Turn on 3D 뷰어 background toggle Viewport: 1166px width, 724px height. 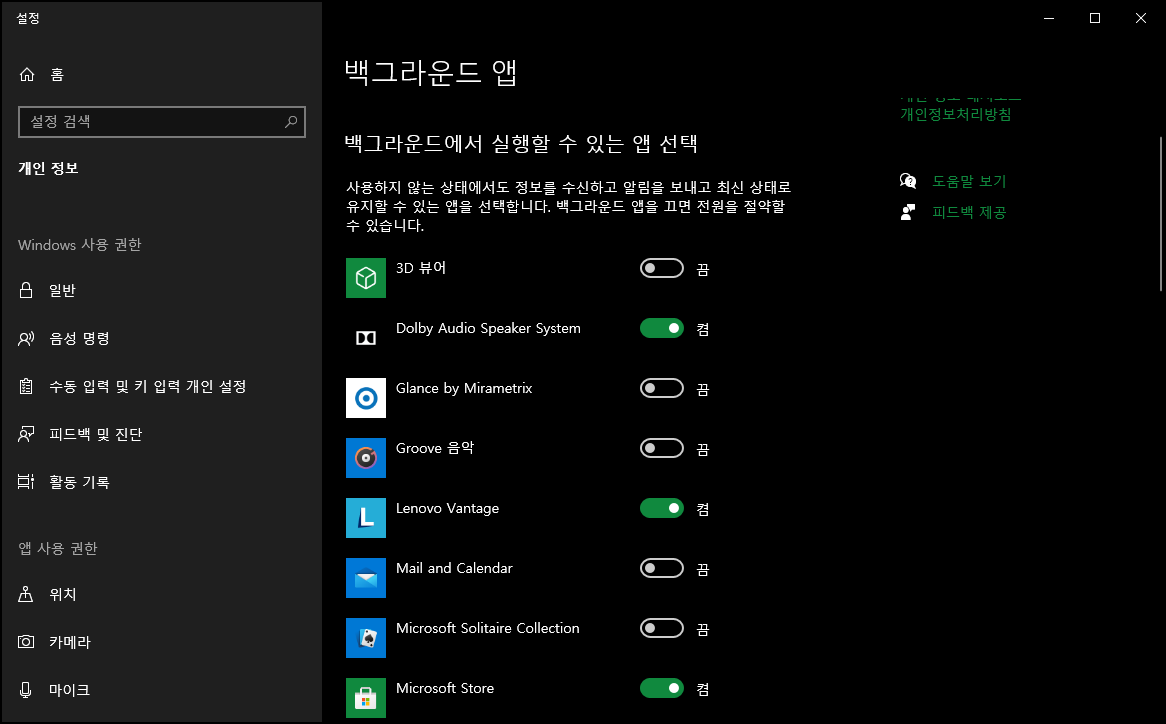662,268
